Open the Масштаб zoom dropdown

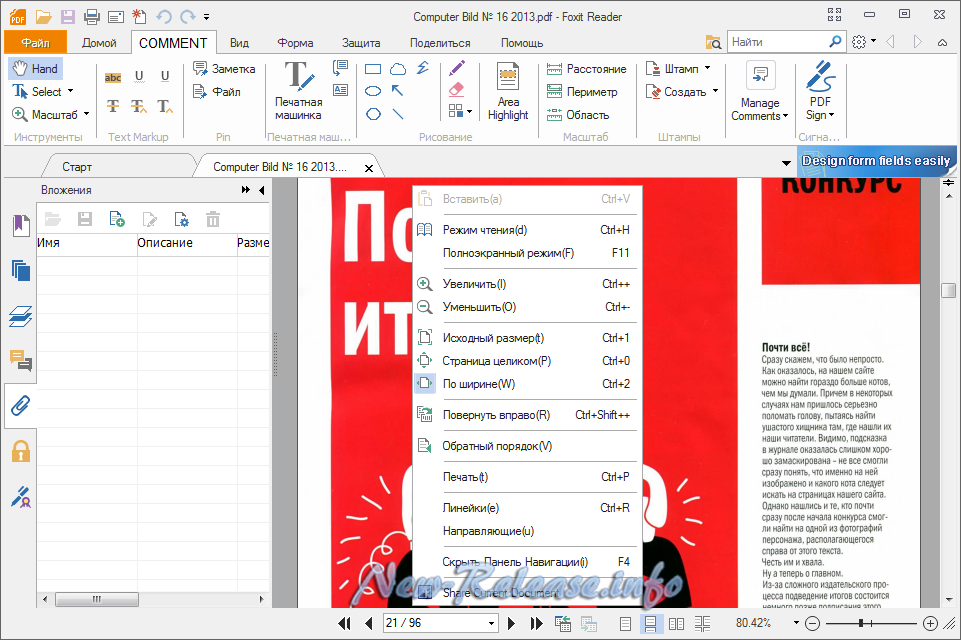pyautogui.click(x=86, y=114)
